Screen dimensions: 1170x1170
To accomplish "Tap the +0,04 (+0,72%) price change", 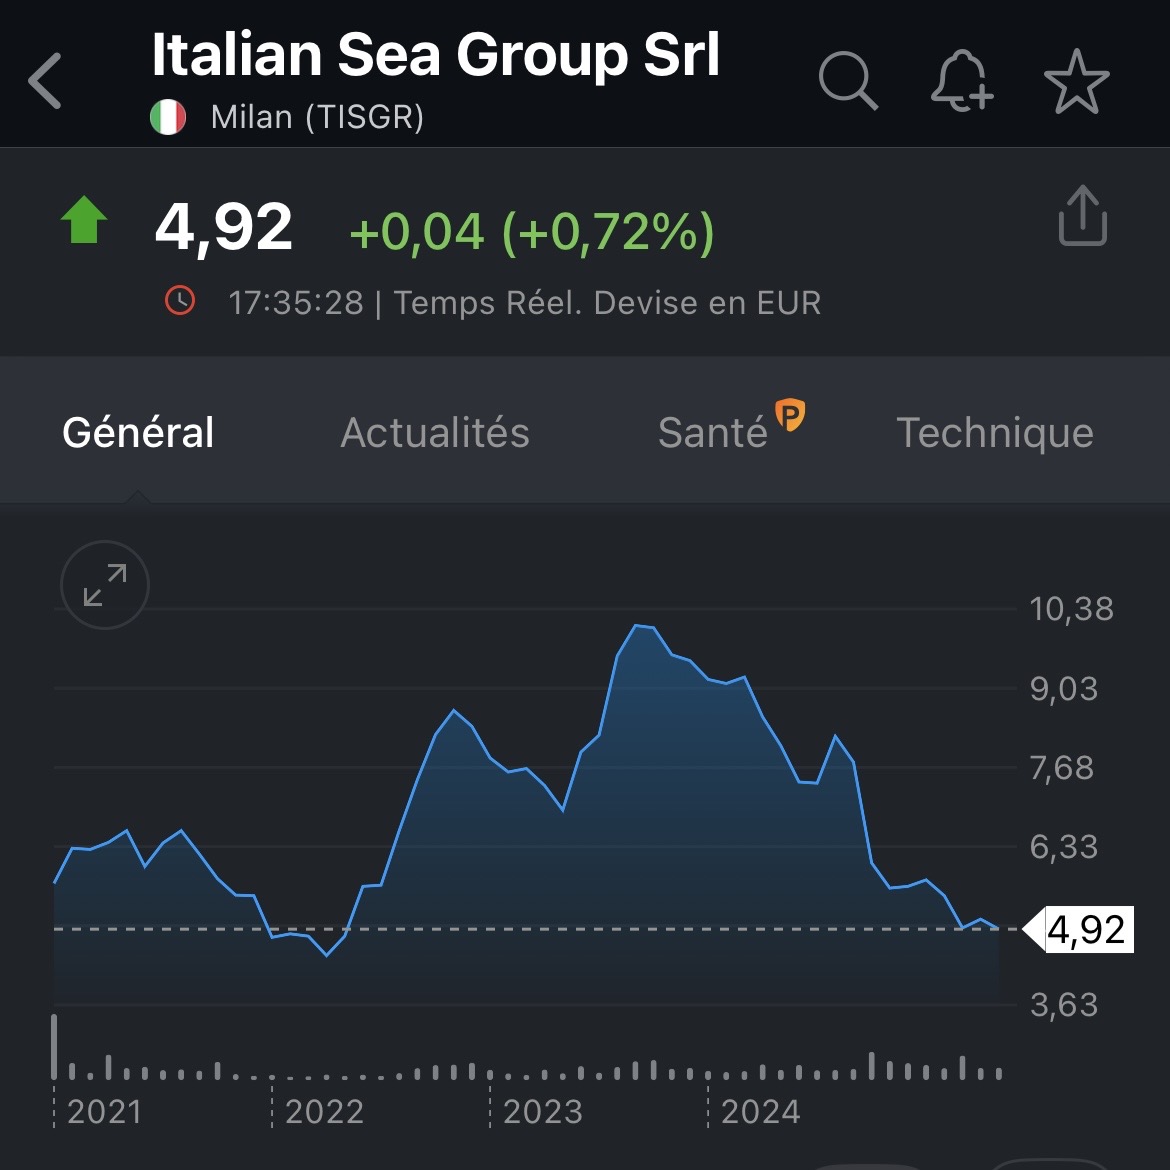I will (532, 232).
